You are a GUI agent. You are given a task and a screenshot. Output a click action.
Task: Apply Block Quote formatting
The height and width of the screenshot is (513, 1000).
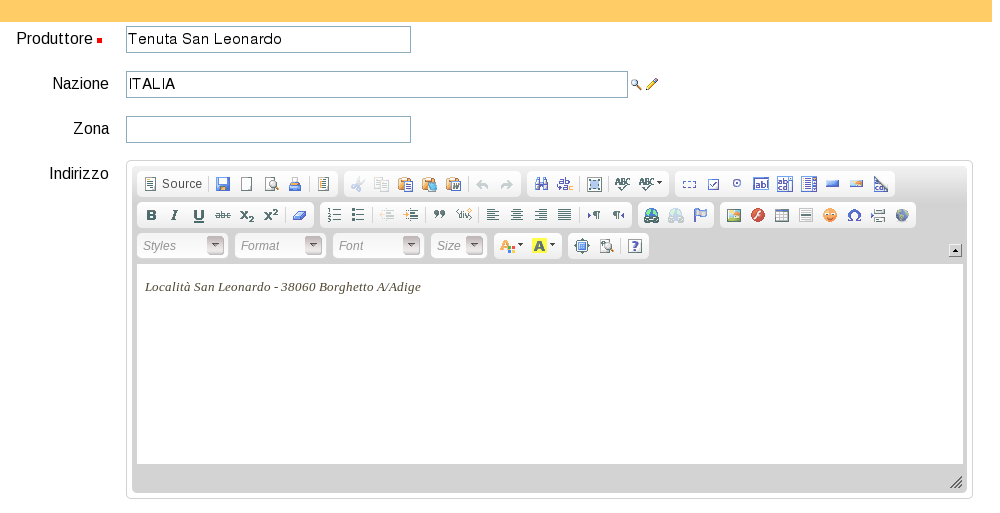pos(439,215)
